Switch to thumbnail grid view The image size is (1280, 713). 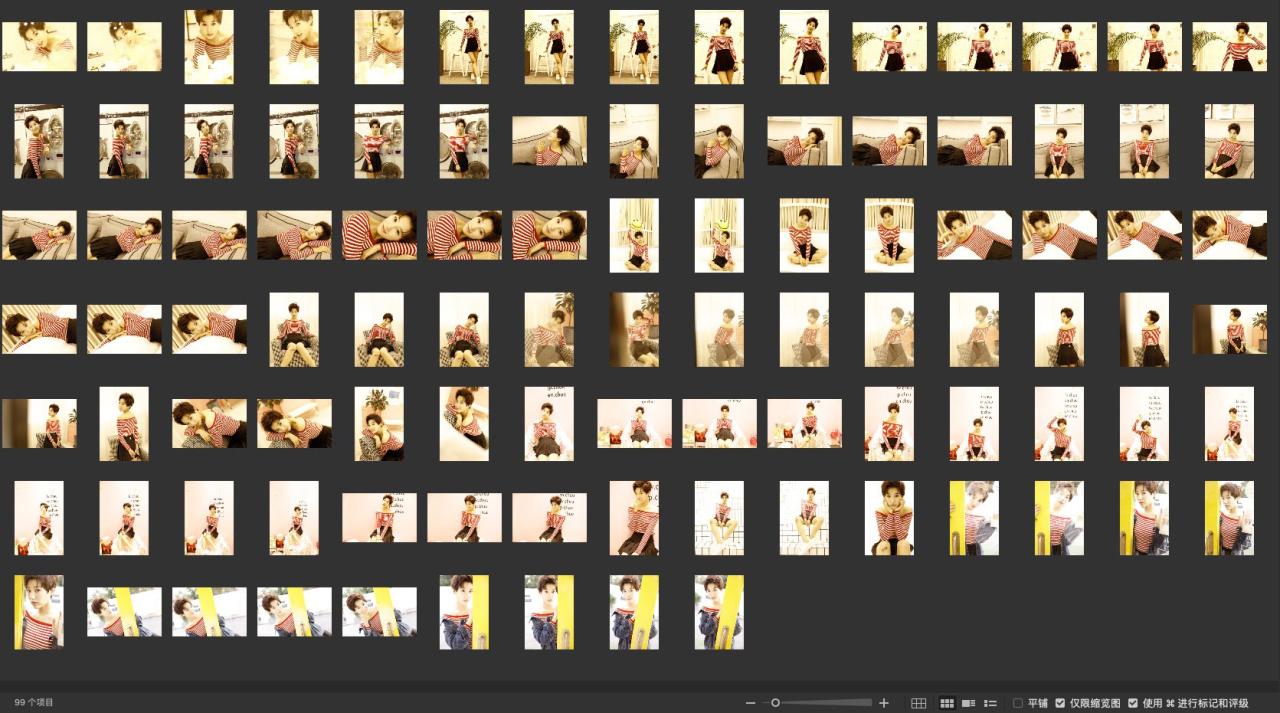coord(946,703)
